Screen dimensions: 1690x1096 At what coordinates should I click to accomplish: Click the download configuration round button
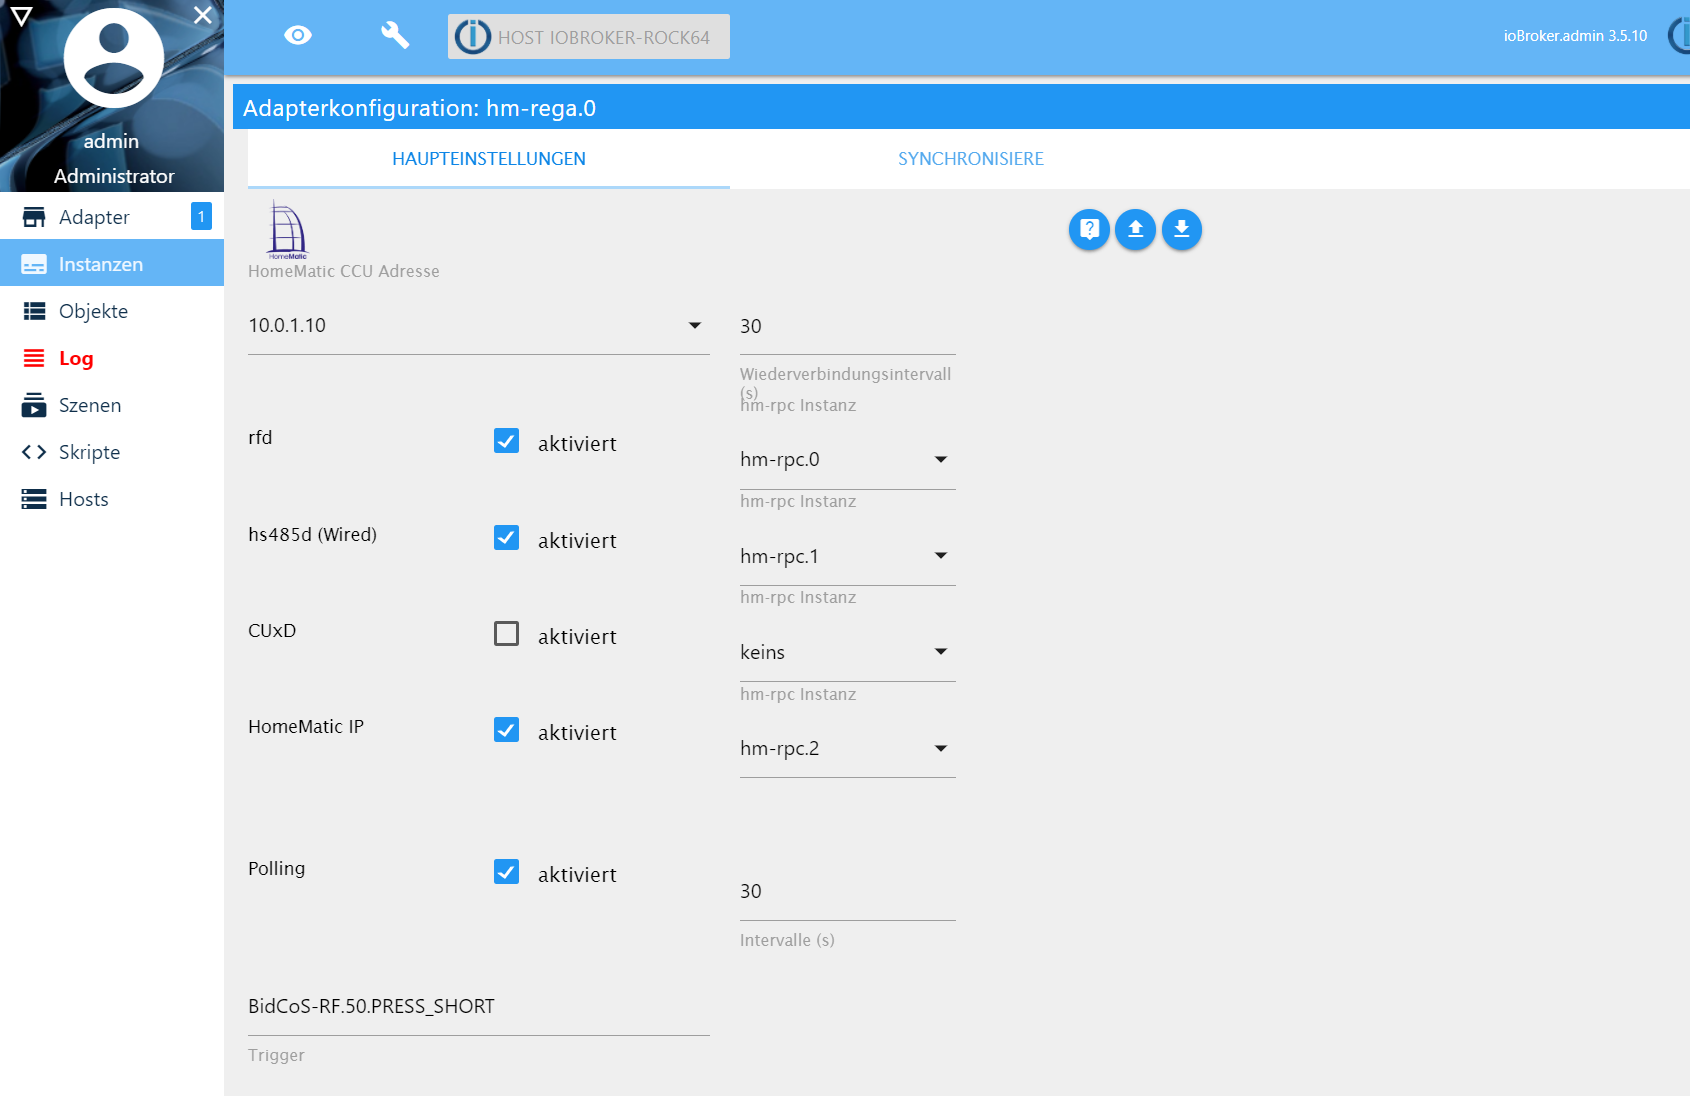[1182, 229]
